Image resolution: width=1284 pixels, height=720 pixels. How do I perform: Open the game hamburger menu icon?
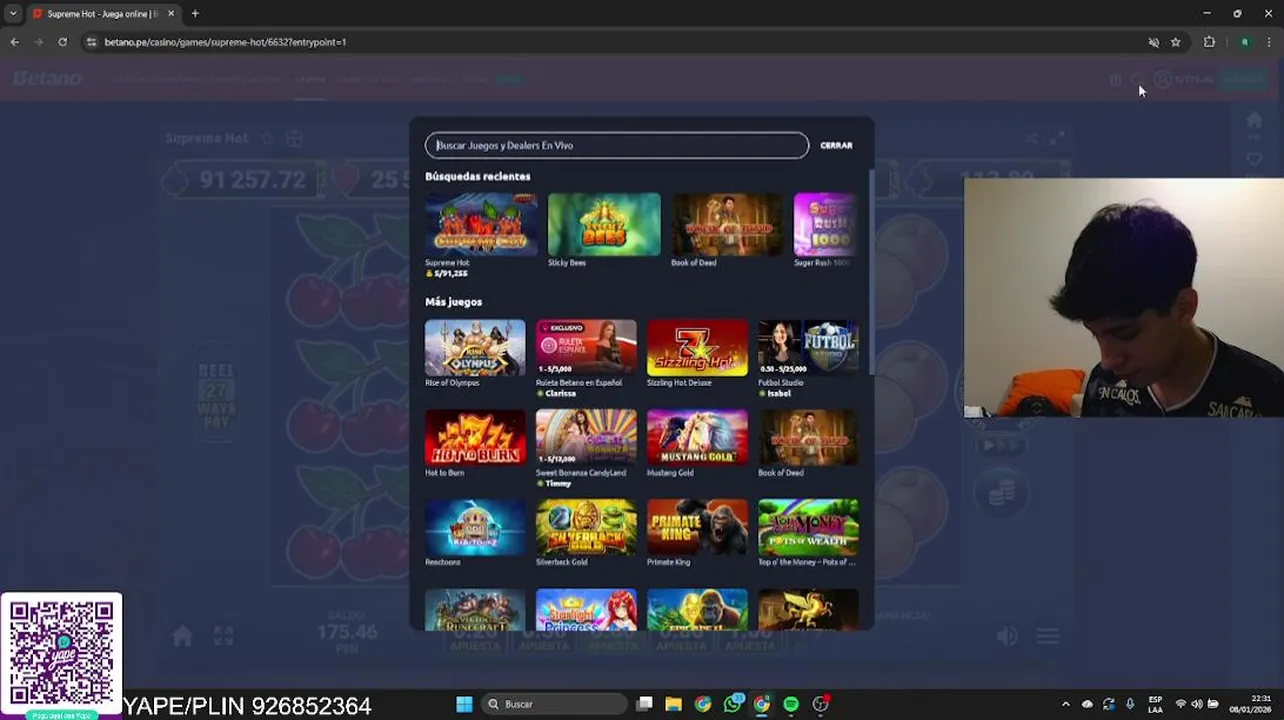click(1047, 637)
